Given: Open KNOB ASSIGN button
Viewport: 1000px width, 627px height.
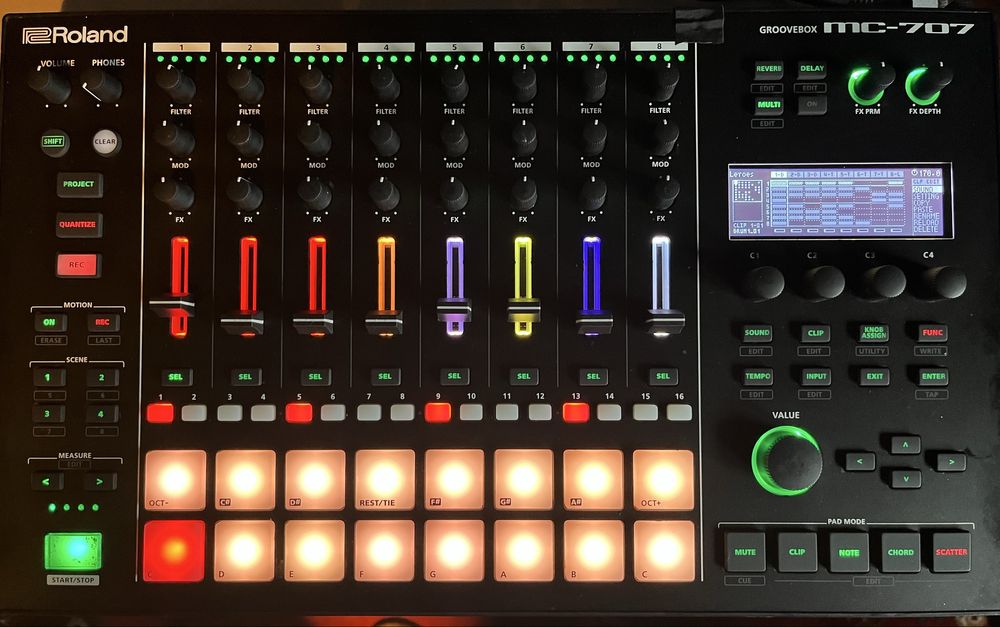Looking at the screenshot, I should [x=873, y=333].
